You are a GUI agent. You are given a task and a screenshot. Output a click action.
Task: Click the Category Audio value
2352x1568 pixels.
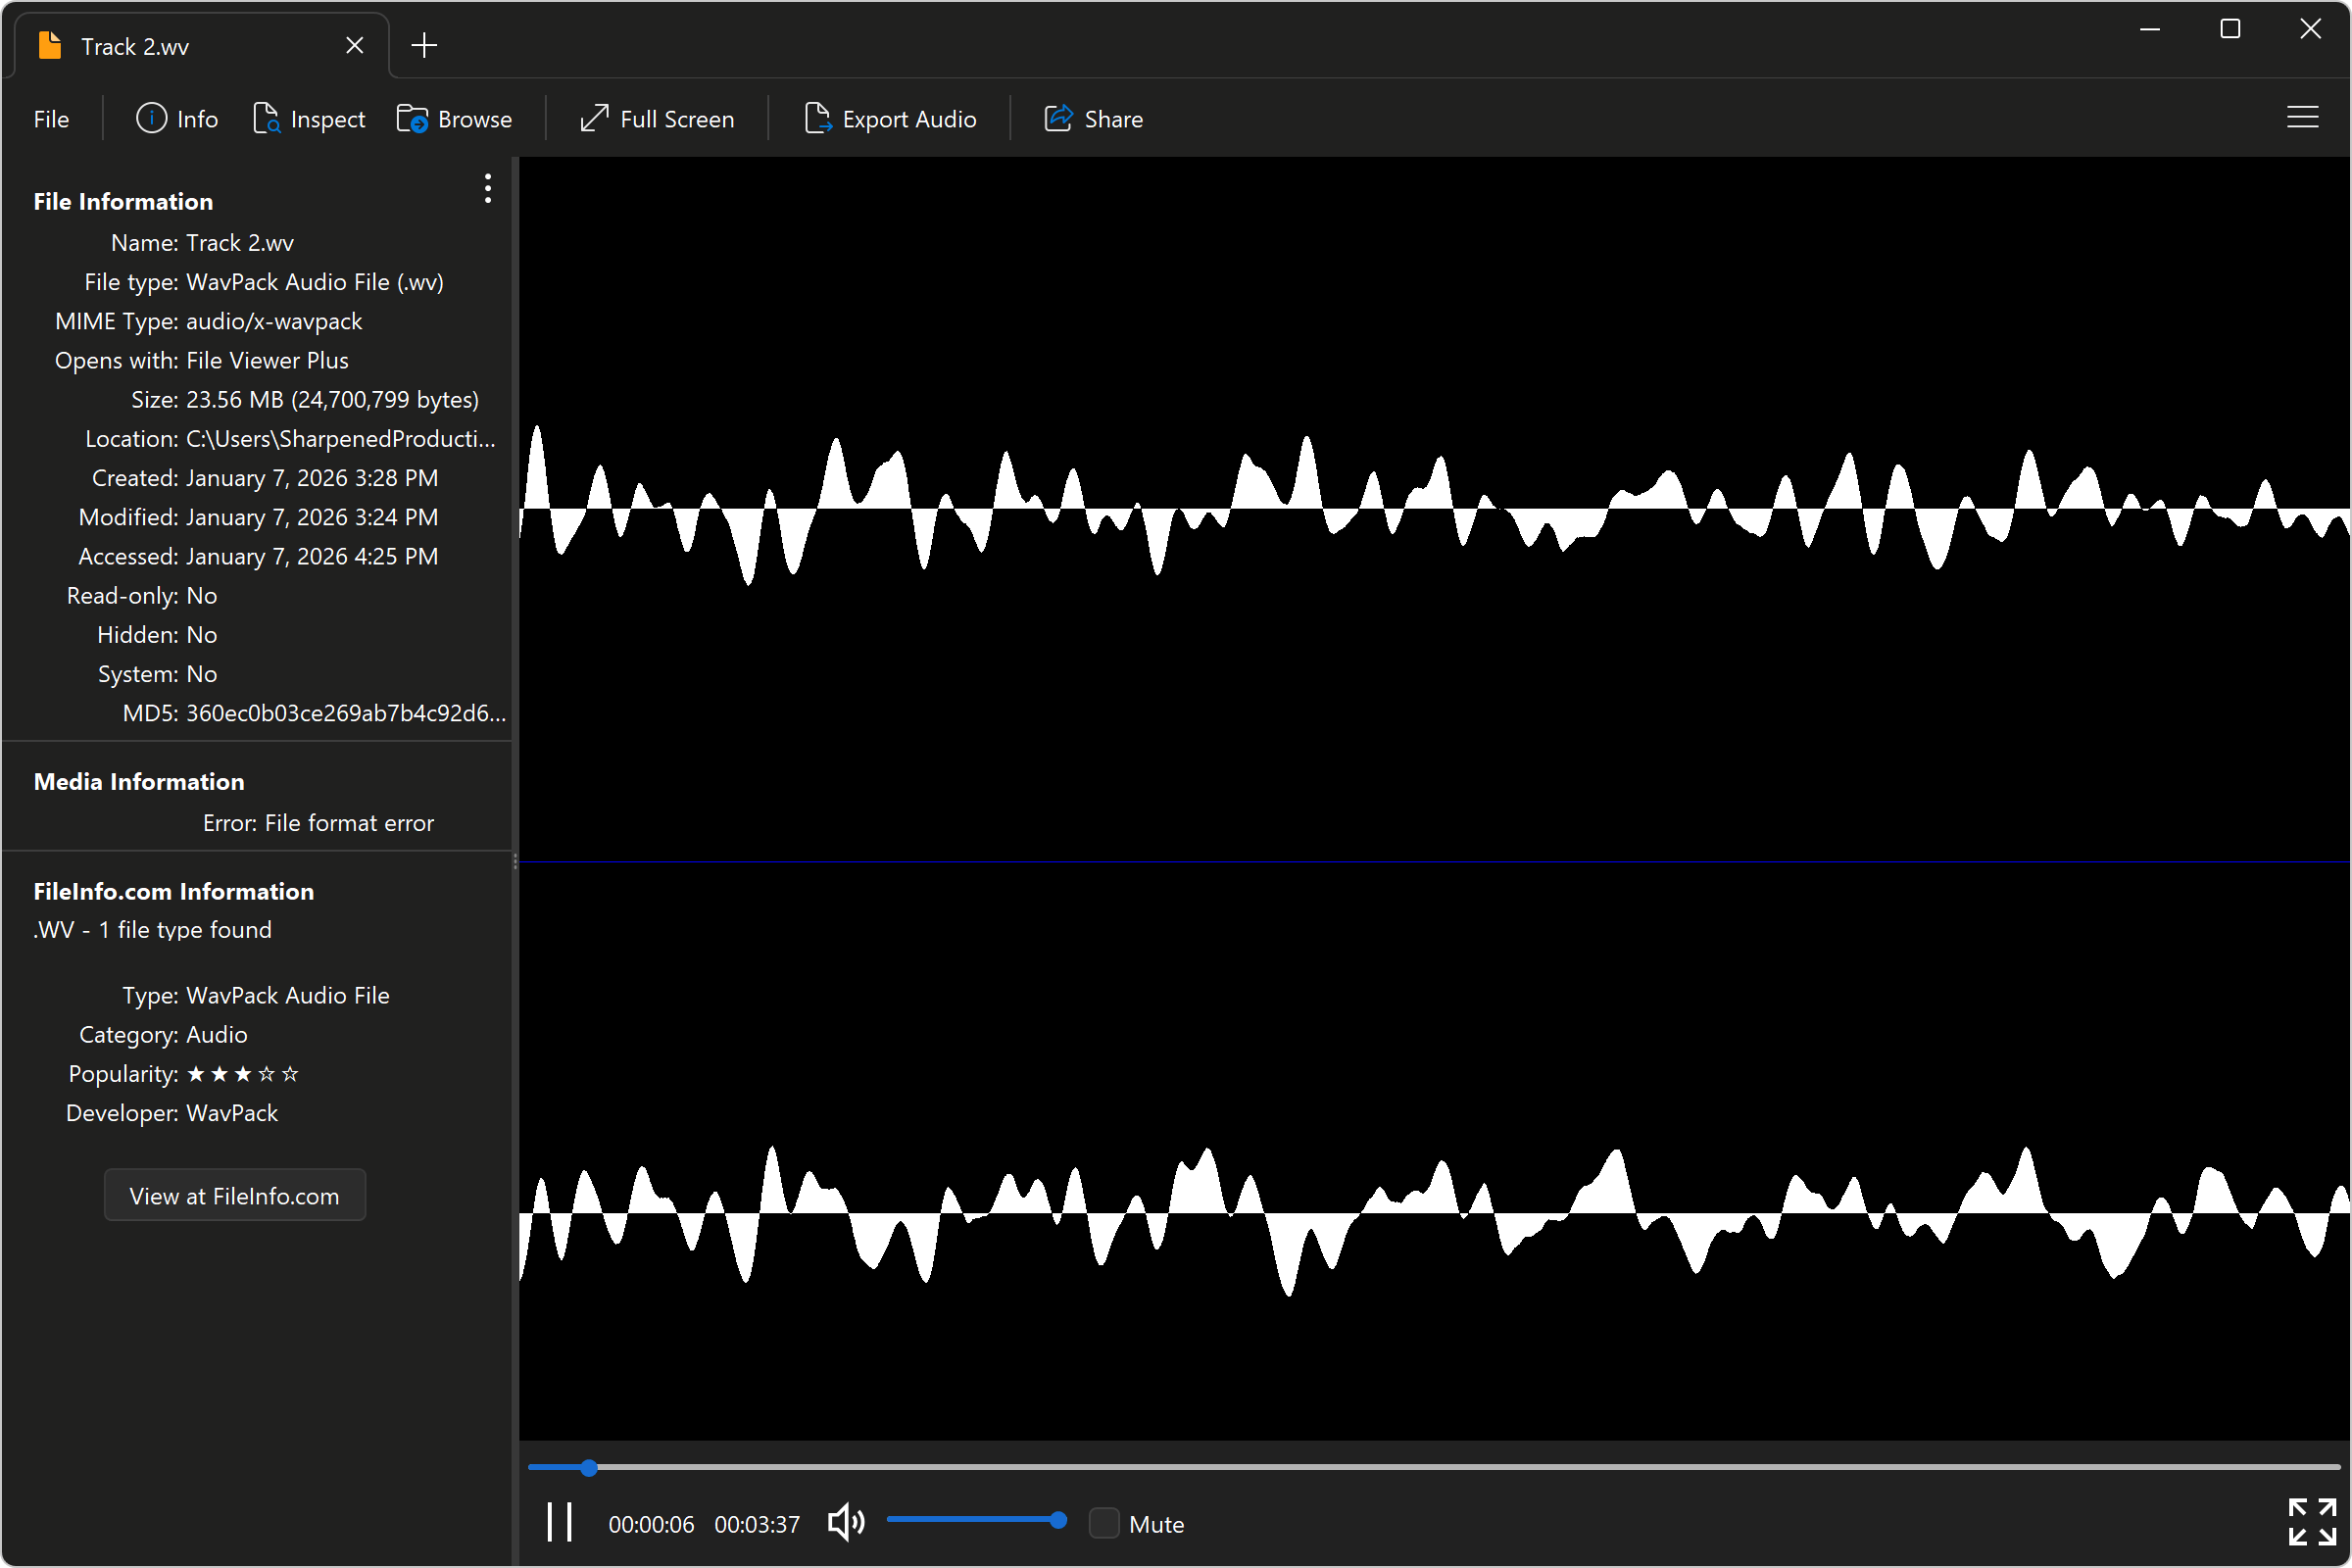point(217,1035)
